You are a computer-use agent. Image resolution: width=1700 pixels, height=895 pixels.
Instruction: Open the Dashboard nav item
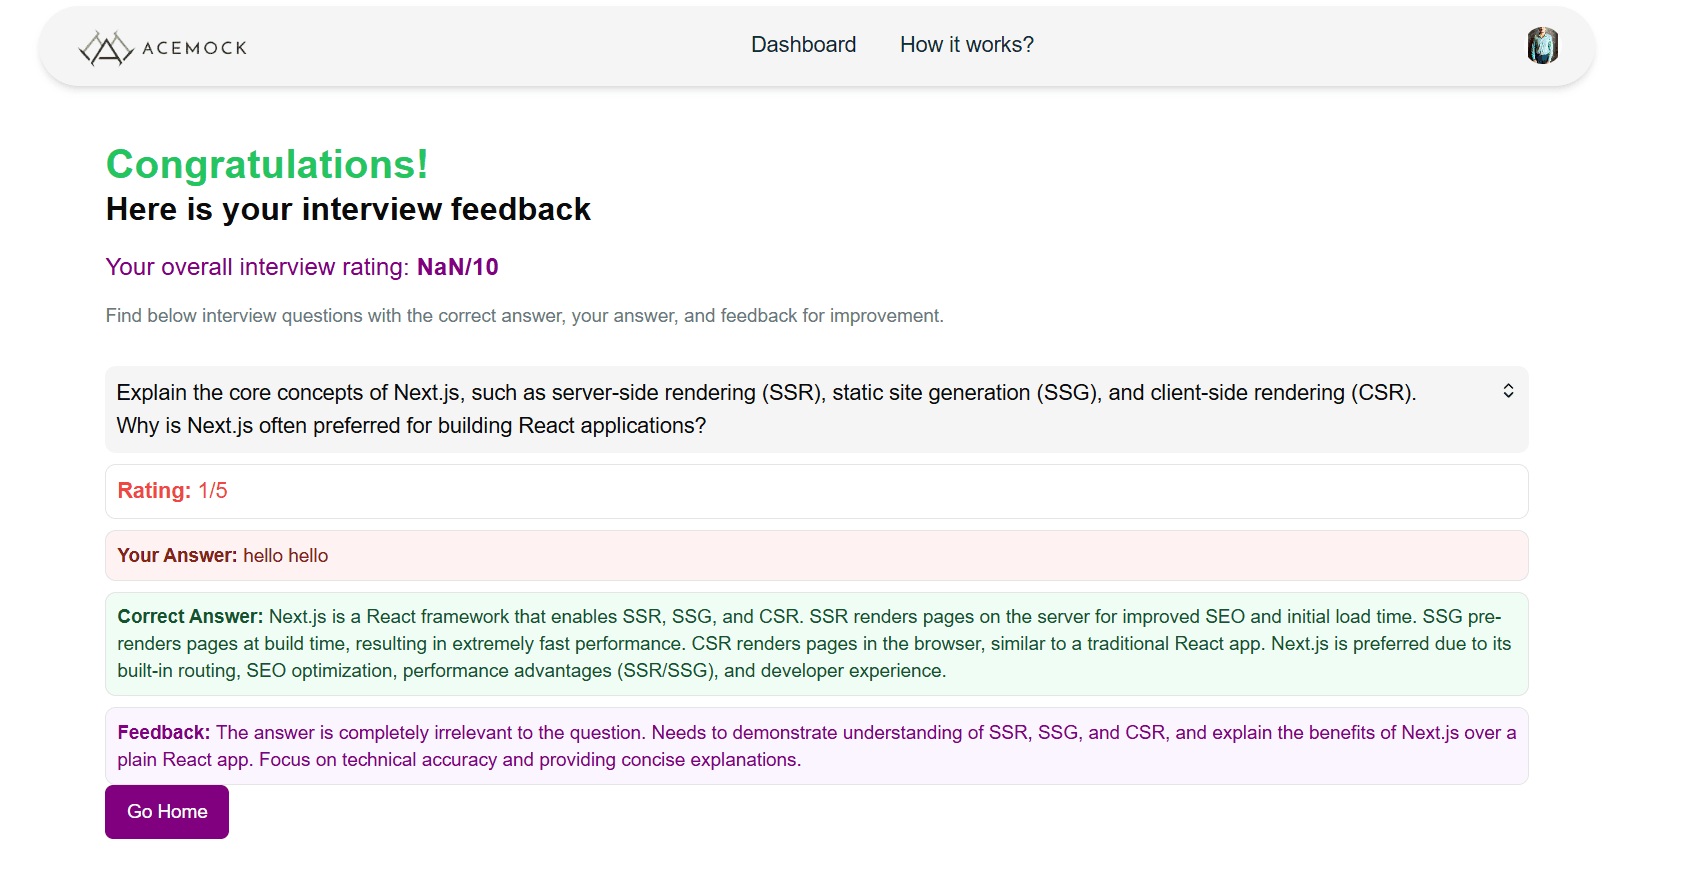tap(803, 45)
